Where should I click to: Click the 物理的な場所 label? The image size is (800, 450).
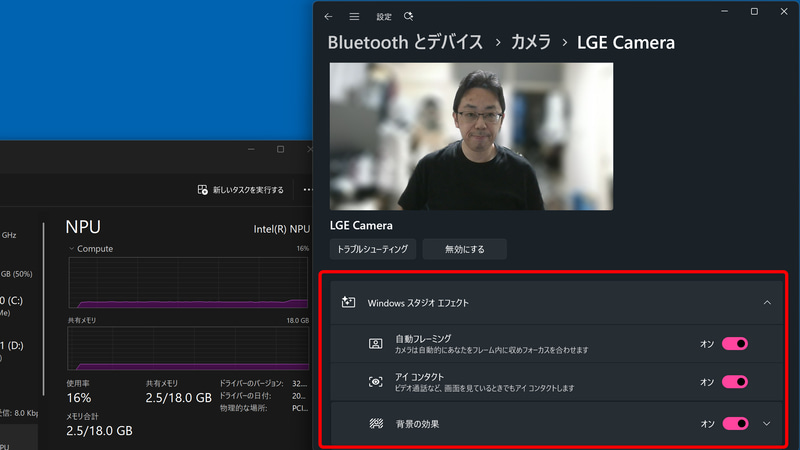point(243,408)
